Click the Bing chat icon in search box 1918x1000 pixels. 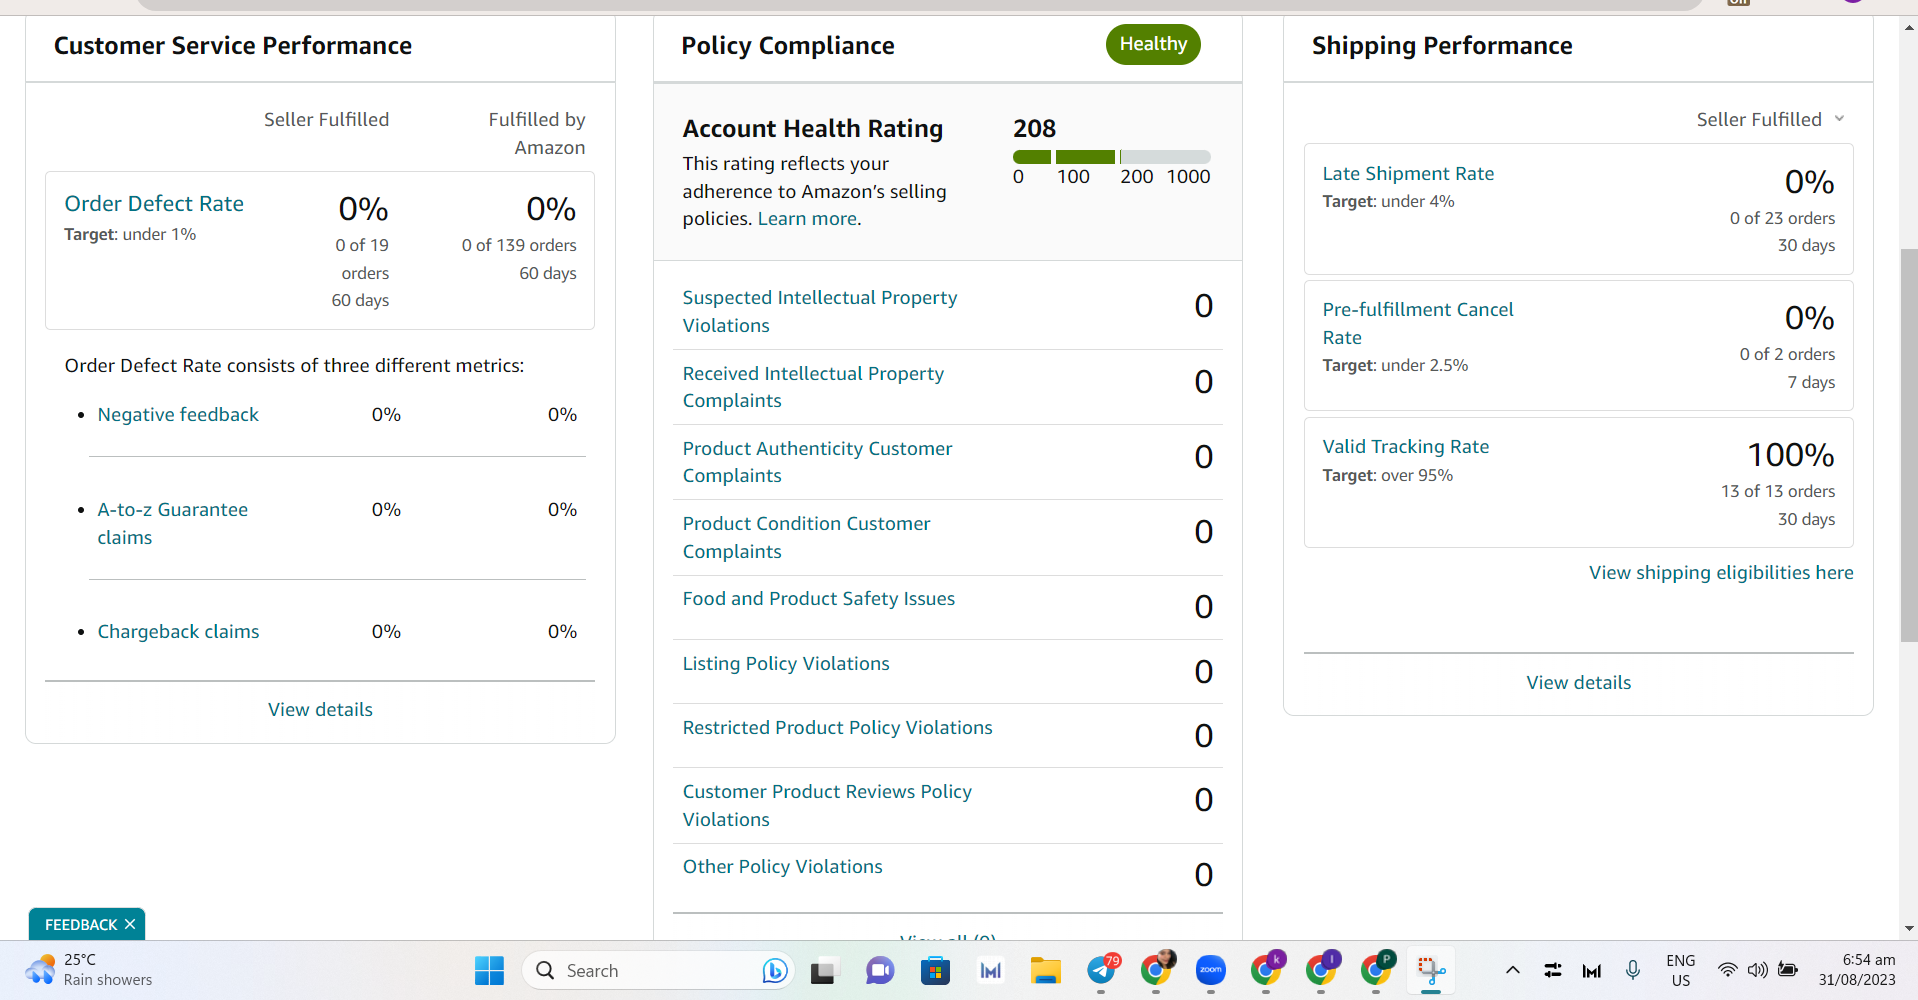pos(774,970)
